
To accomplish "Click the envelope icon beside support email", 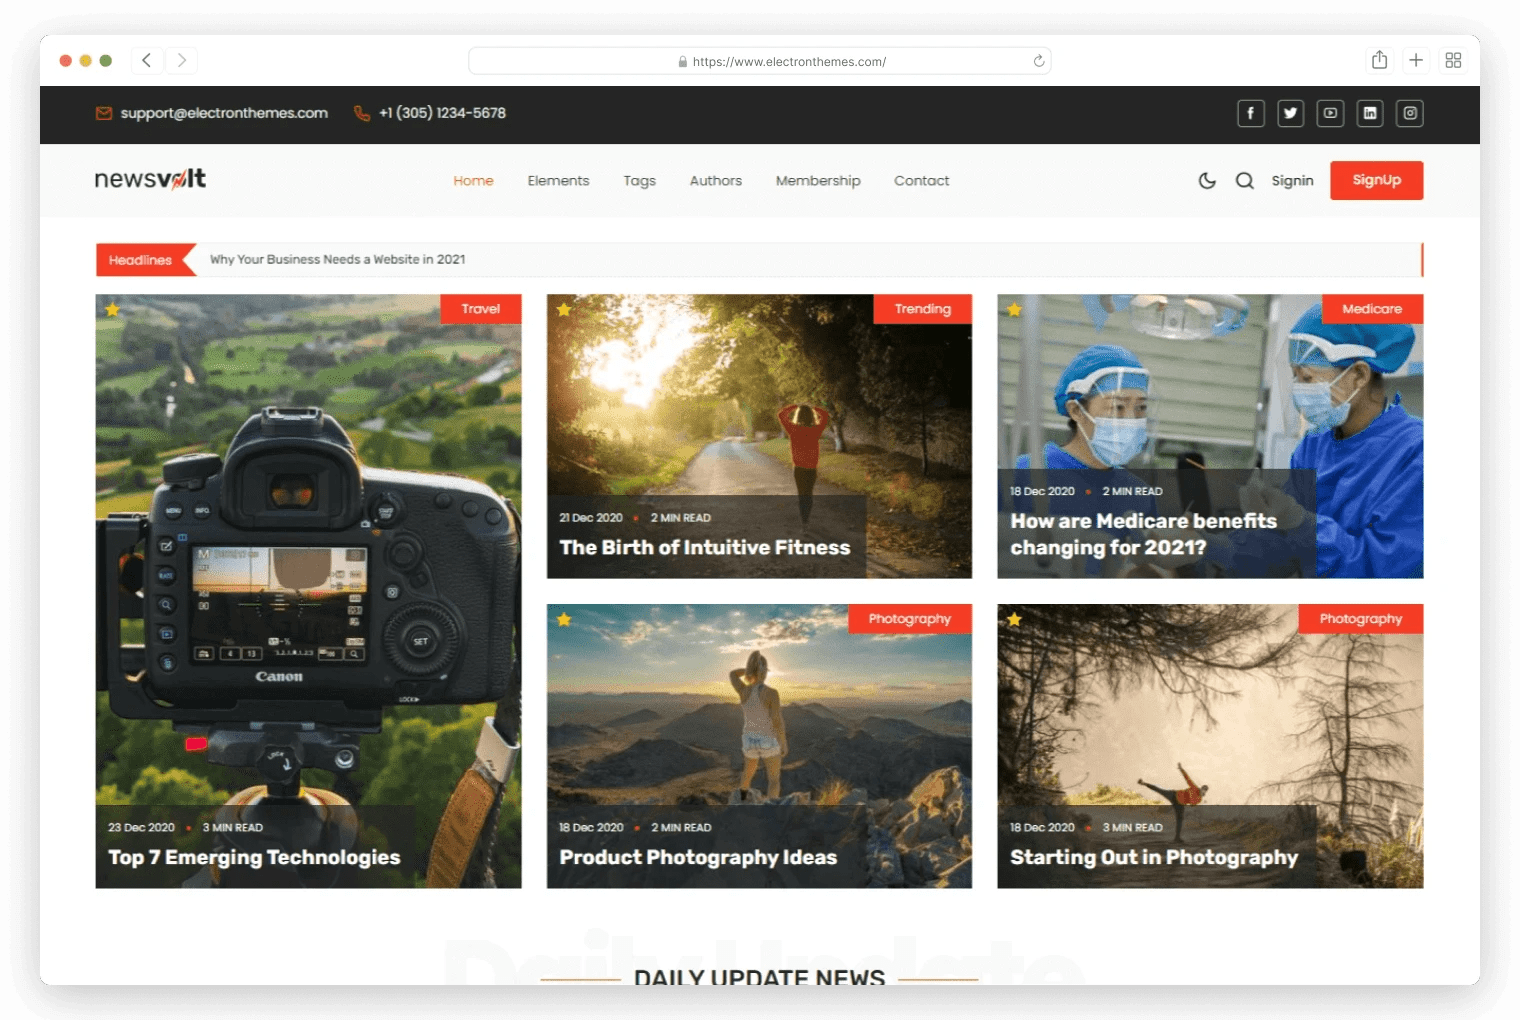I will (104, 113).
